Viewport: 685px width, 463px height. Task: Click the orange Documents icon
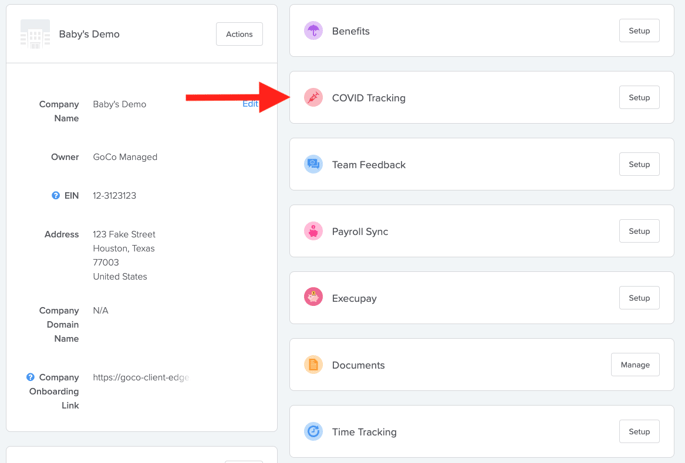[x=313, y=365]
